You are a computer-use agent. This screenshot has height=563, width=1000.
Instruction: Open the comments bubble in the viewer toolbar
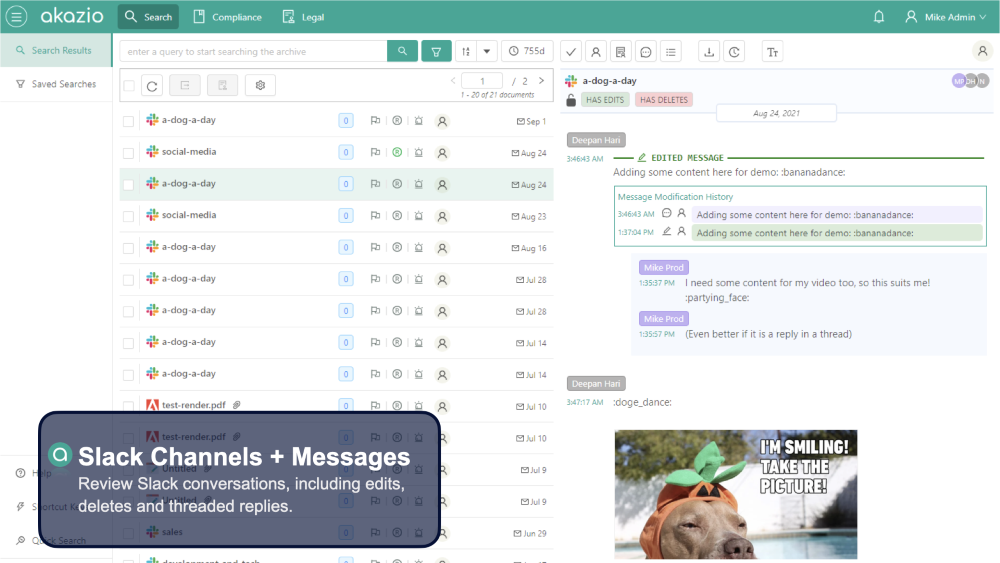pyautogui.click(x=645, y=52)
